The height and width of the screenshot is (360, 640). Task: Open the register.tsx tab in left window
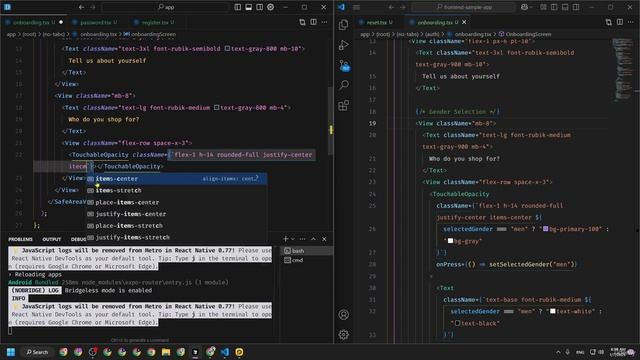point(154,22)
